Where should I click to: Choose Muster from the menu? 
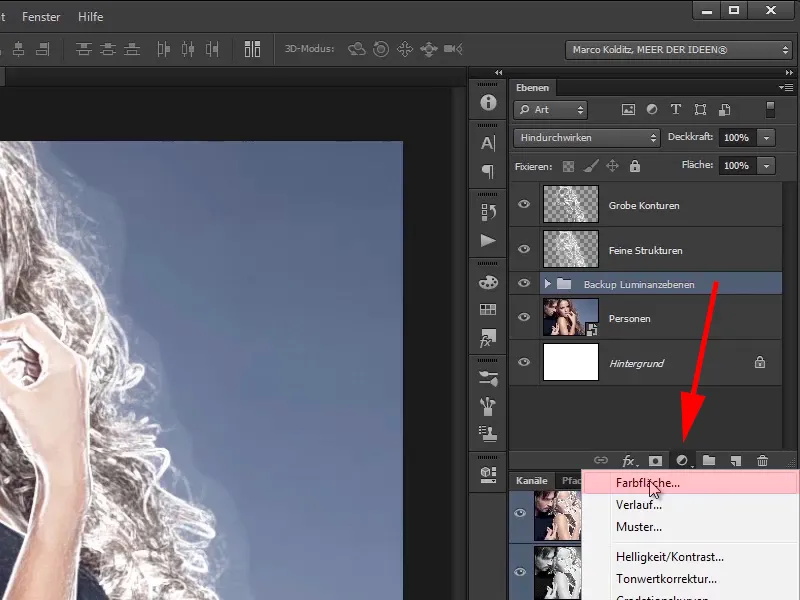click(690, 527)
